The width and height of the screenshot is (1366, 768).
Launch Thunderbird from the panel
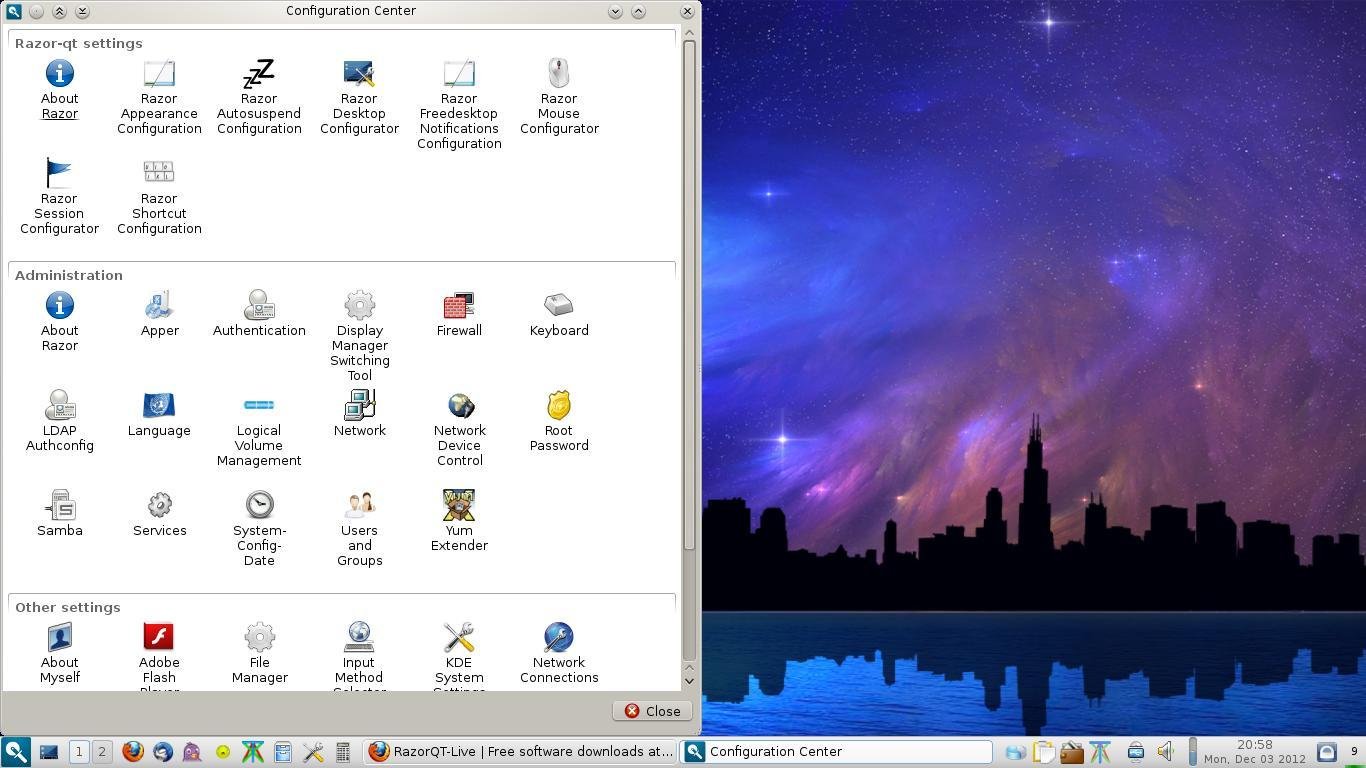[x=163, y=752]
